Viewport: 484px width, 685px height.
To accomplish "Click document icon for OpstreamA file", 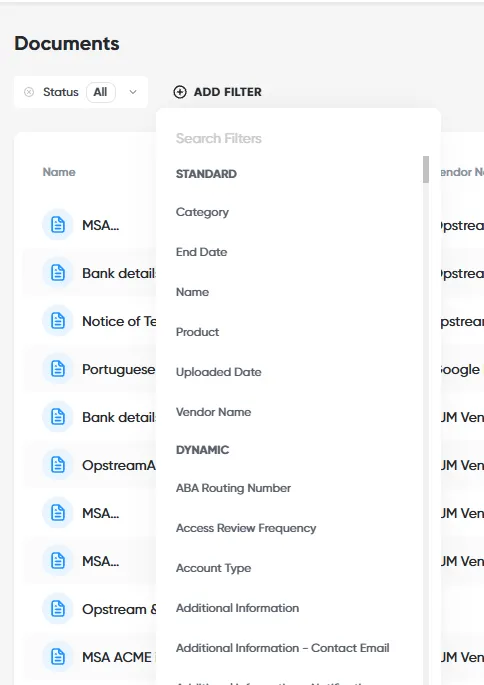I will click(x=58, y=465).
